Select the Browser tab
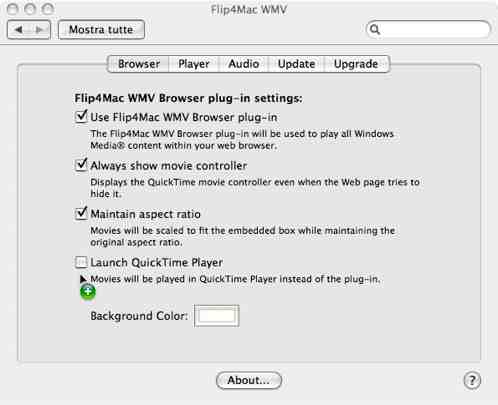This screenshot has height=405, width=498. (139, 64)
